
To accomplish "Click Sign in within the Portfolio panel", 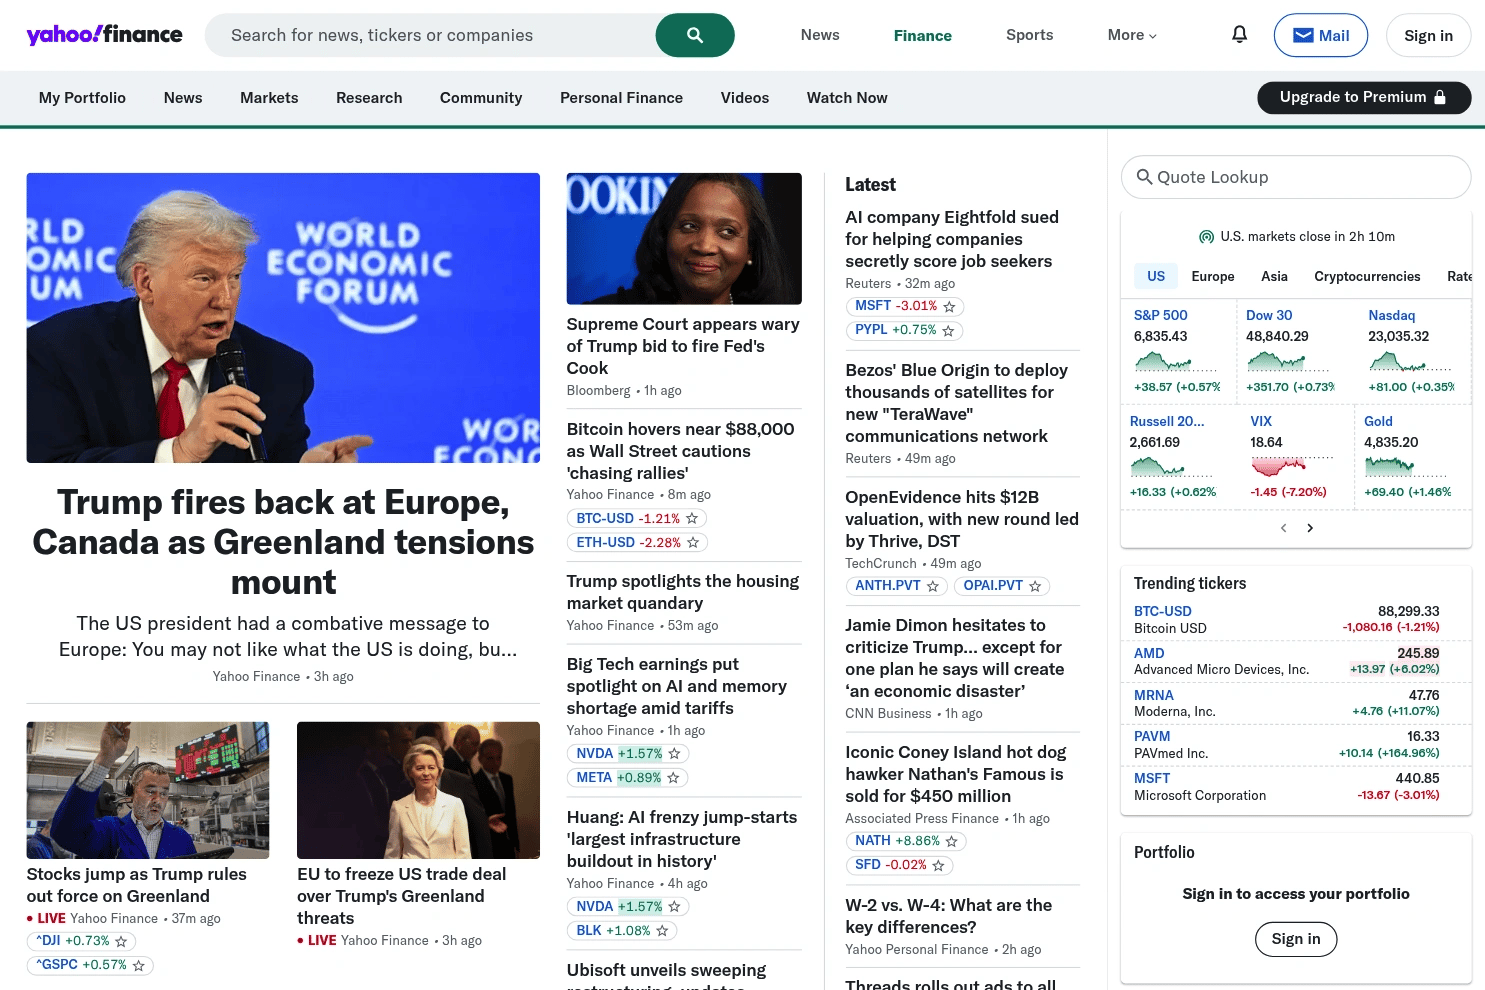I will [1295, 939].
